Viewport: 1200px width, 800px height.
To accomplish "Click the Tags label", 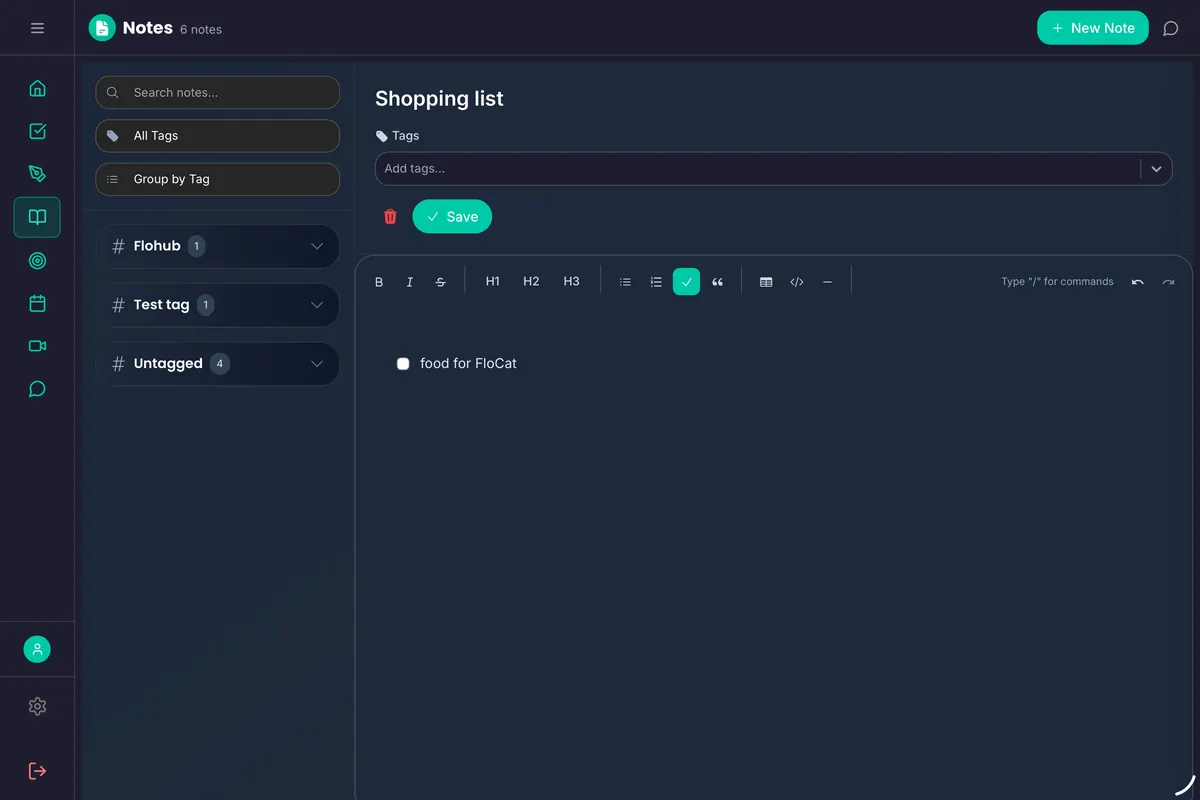I will [405, 136].
